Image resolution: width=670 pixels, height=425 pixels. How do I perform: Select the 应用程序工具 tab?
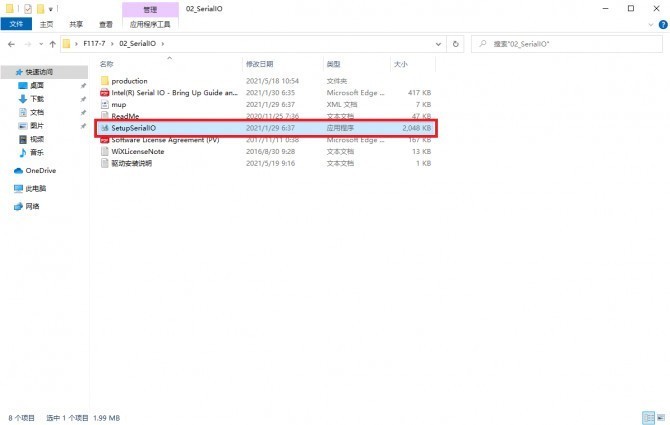pyautogui.click(x=150, y=24)
